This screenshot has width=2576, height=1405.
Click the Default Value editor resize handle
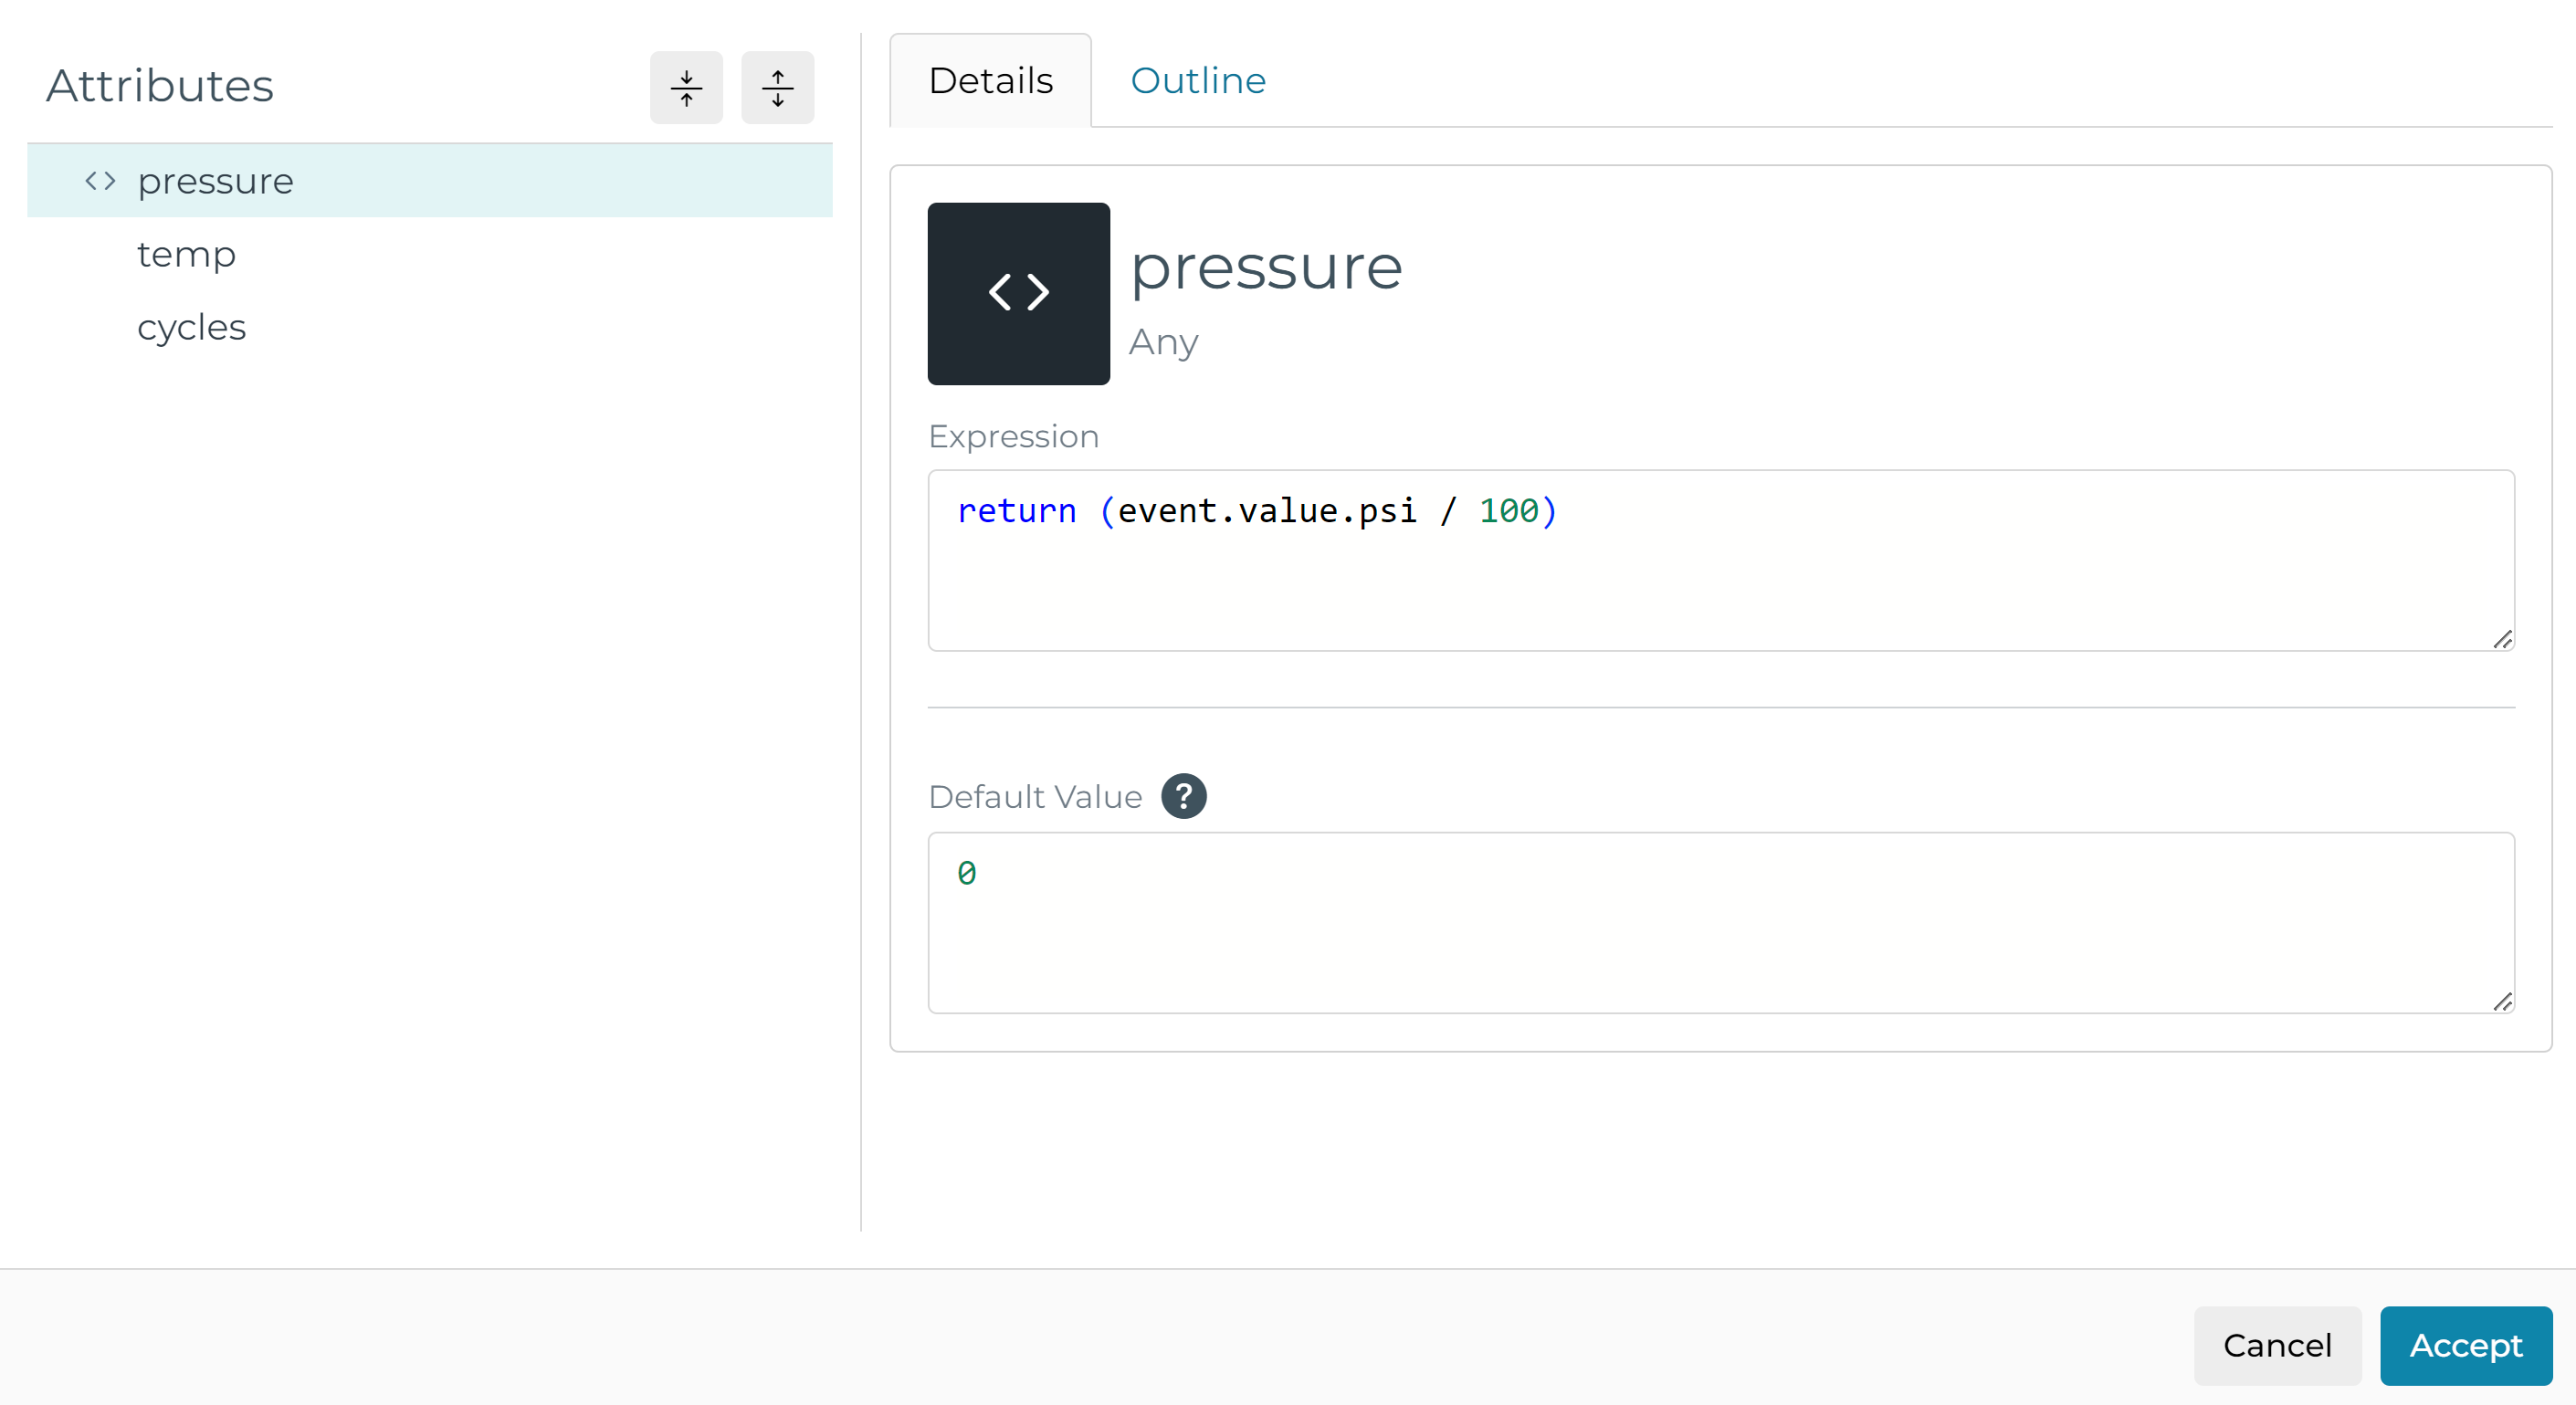click(2502, 1001)
